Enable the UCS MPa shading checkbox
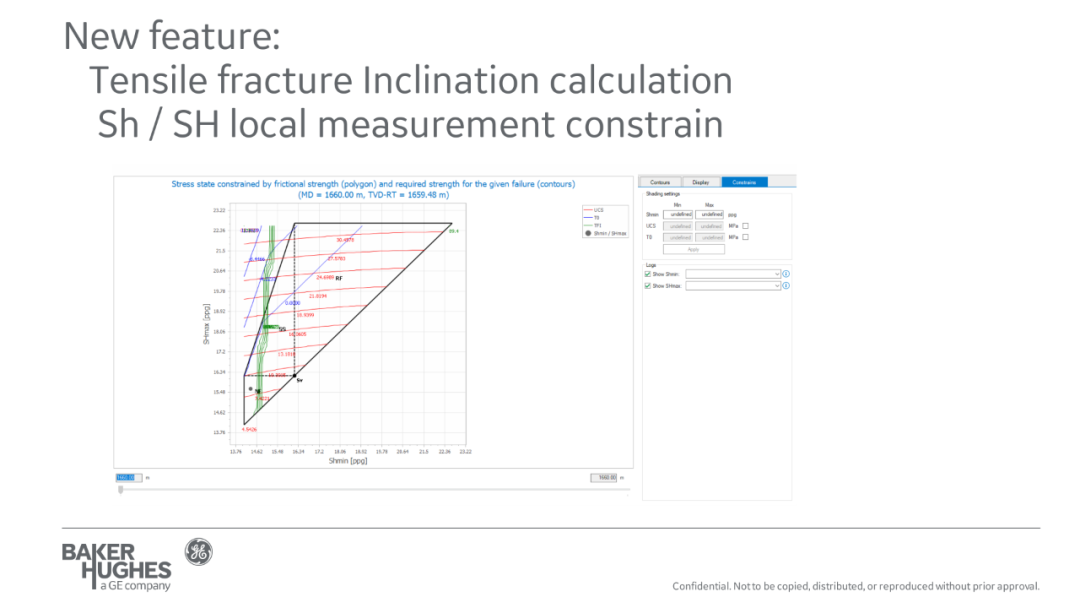The image size is (1080, 608). (745, 226)
